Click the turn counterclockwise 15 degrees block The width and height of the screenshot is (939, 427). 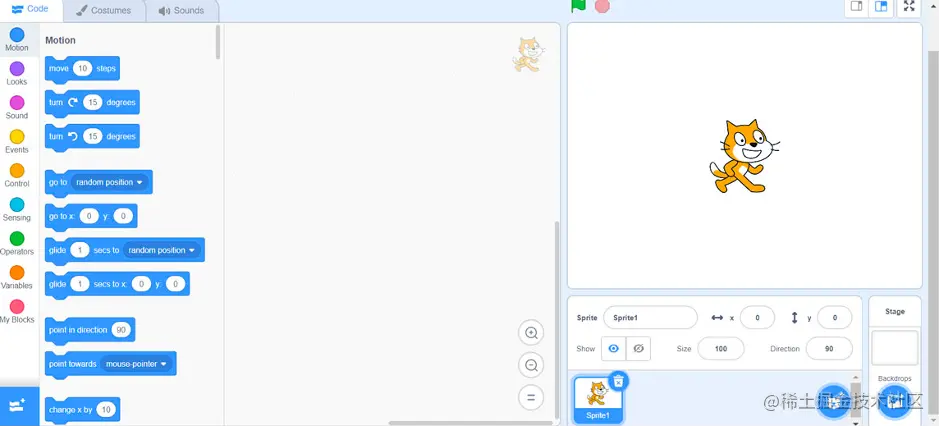coord(92,137)
